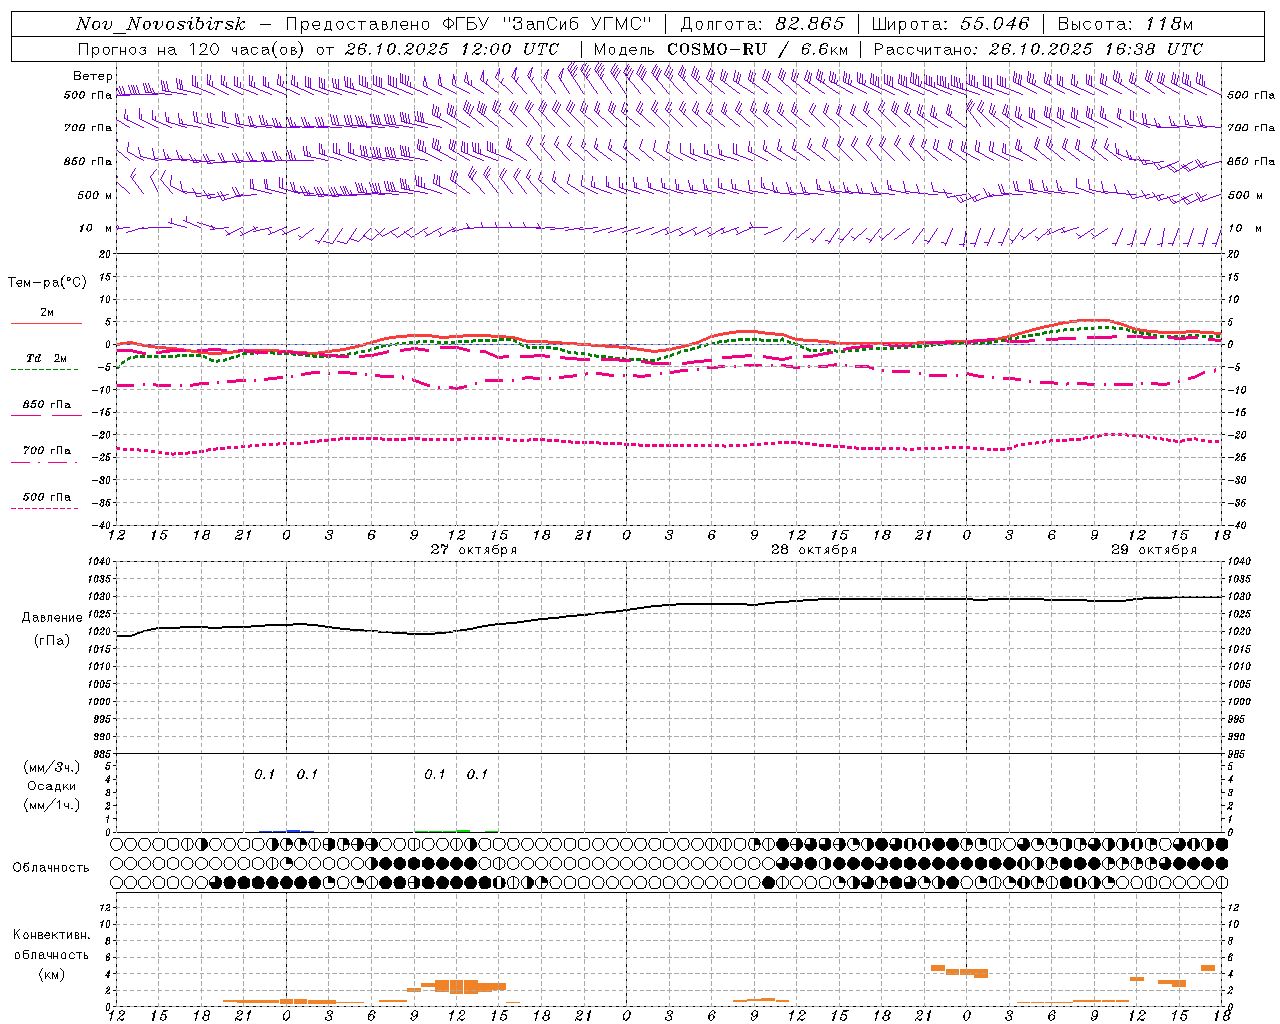1280x1024 pixels.
Task: Click the Долгота: 82.865 value
Action: [x=762, y=24]
